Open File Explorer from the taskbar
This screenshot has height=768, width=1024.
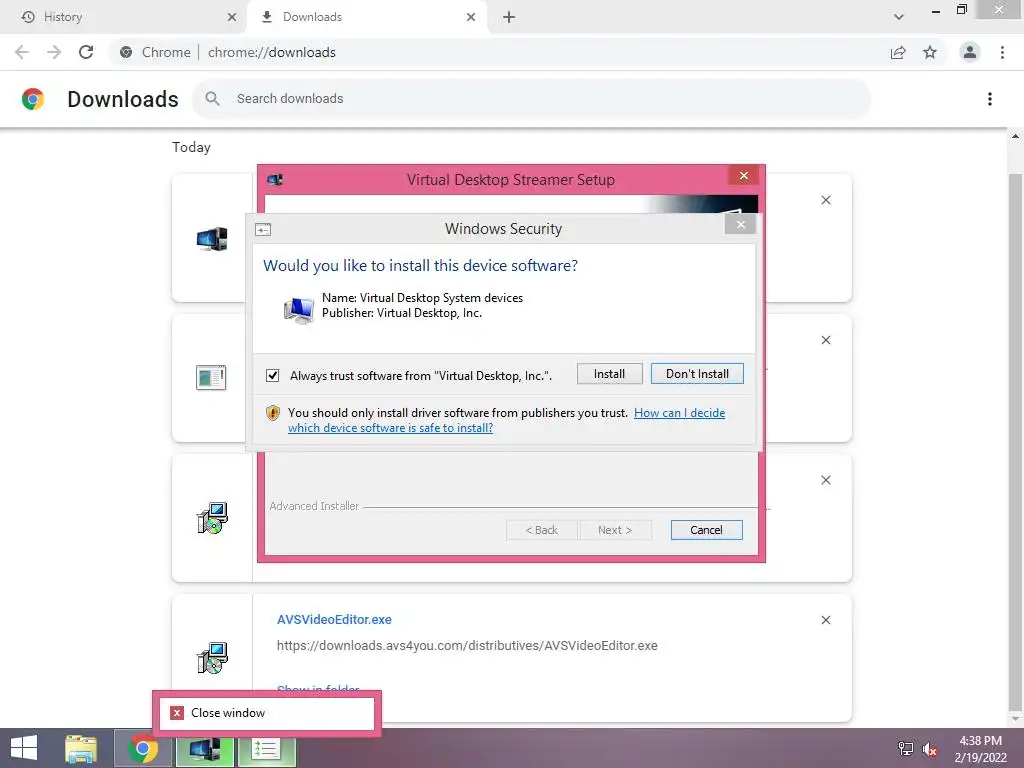[81, 748]
